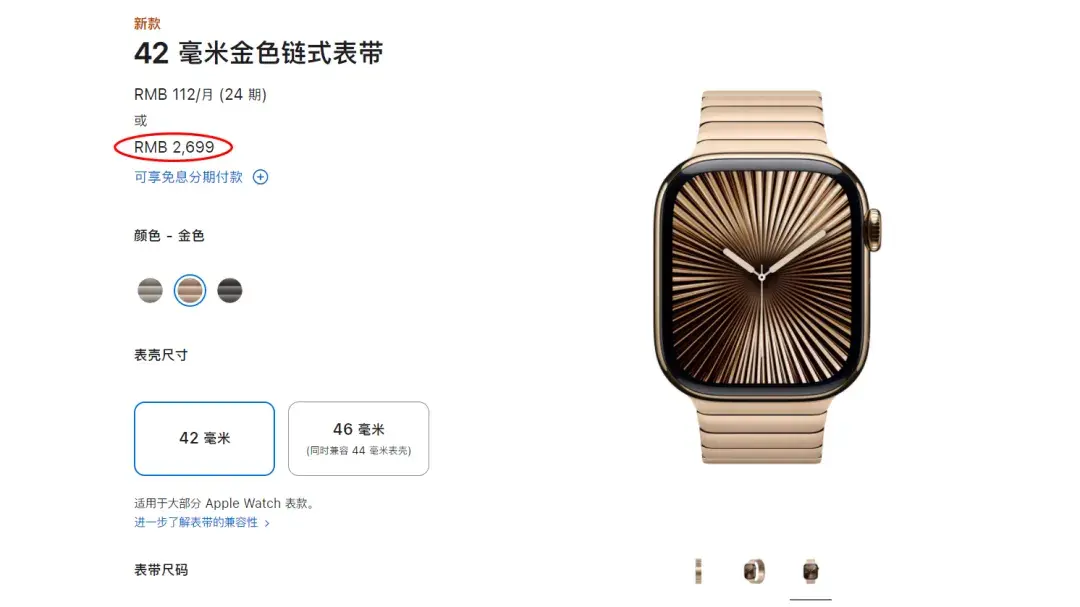Click the 表带尺码 band size heading
This screenshot has height=607, width=1080.
pos(161,570)
